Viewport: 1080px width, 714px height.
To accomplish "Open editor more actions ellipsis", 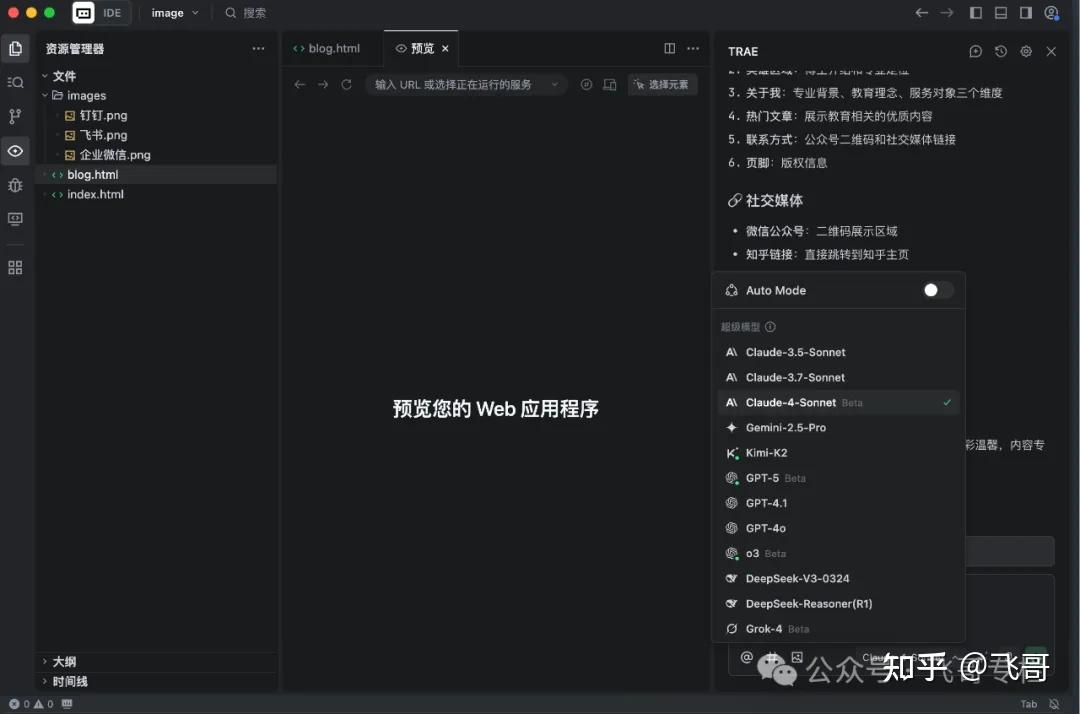I will 693,48.
